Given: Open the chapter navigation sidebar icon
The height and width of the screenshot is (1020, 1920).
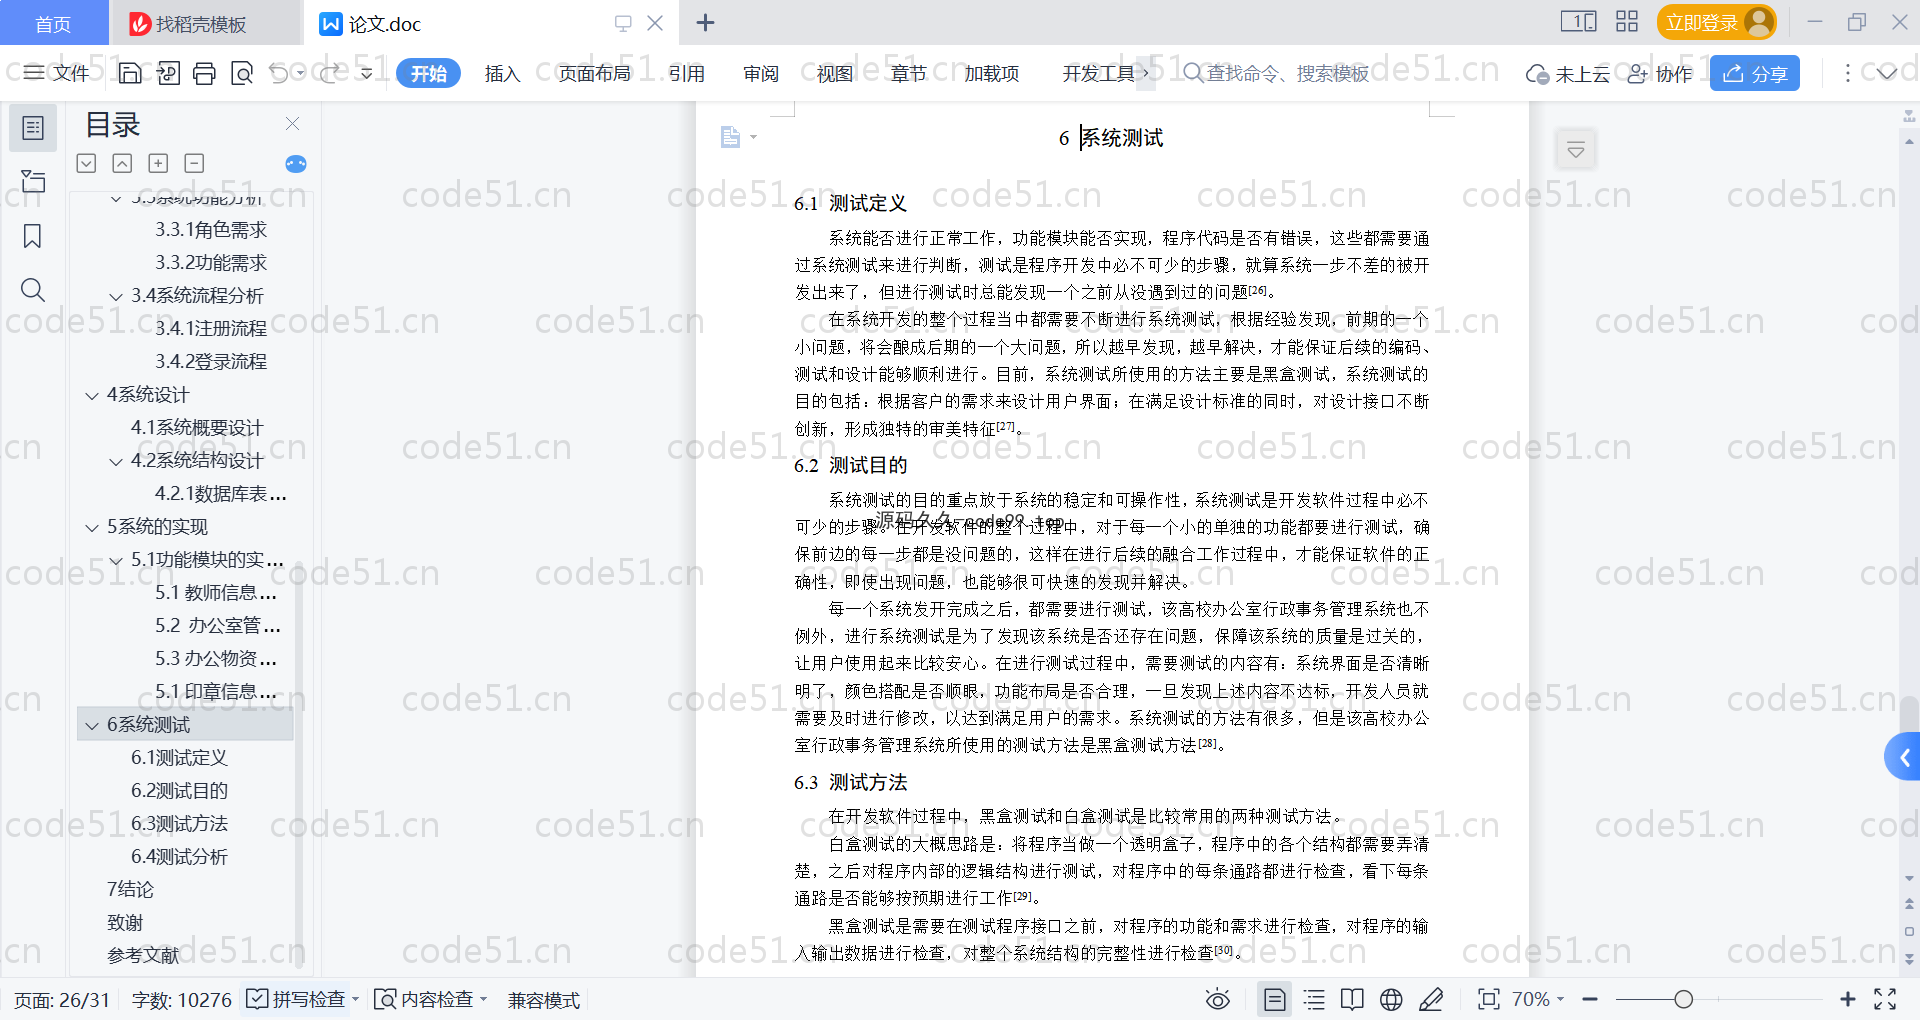Looking at the screenshot, I should click(33, 181).
